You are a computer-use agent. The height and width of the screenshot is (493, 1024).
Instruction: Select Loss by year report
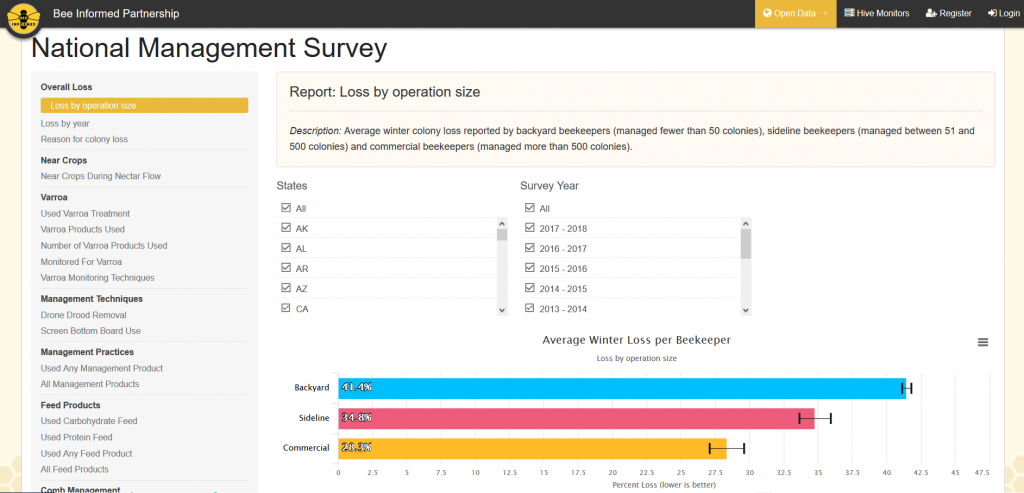coord(65,123)
